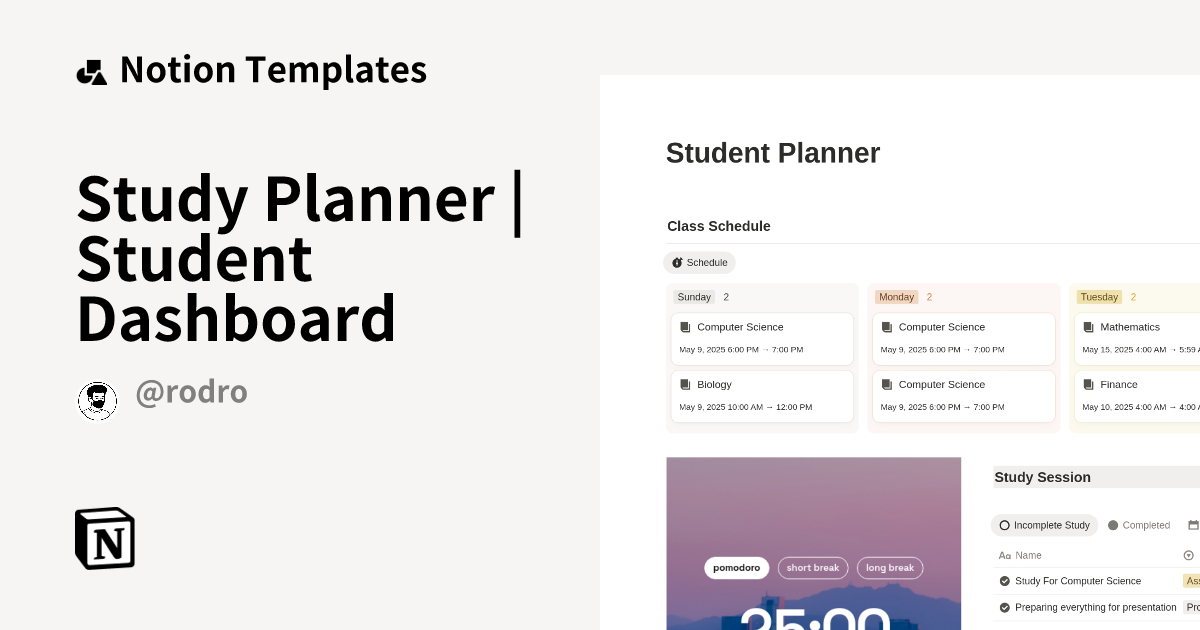1200x630 pixels.
Task: Open the Name column sort dropdown
Action: click(x=1189, y=555)
